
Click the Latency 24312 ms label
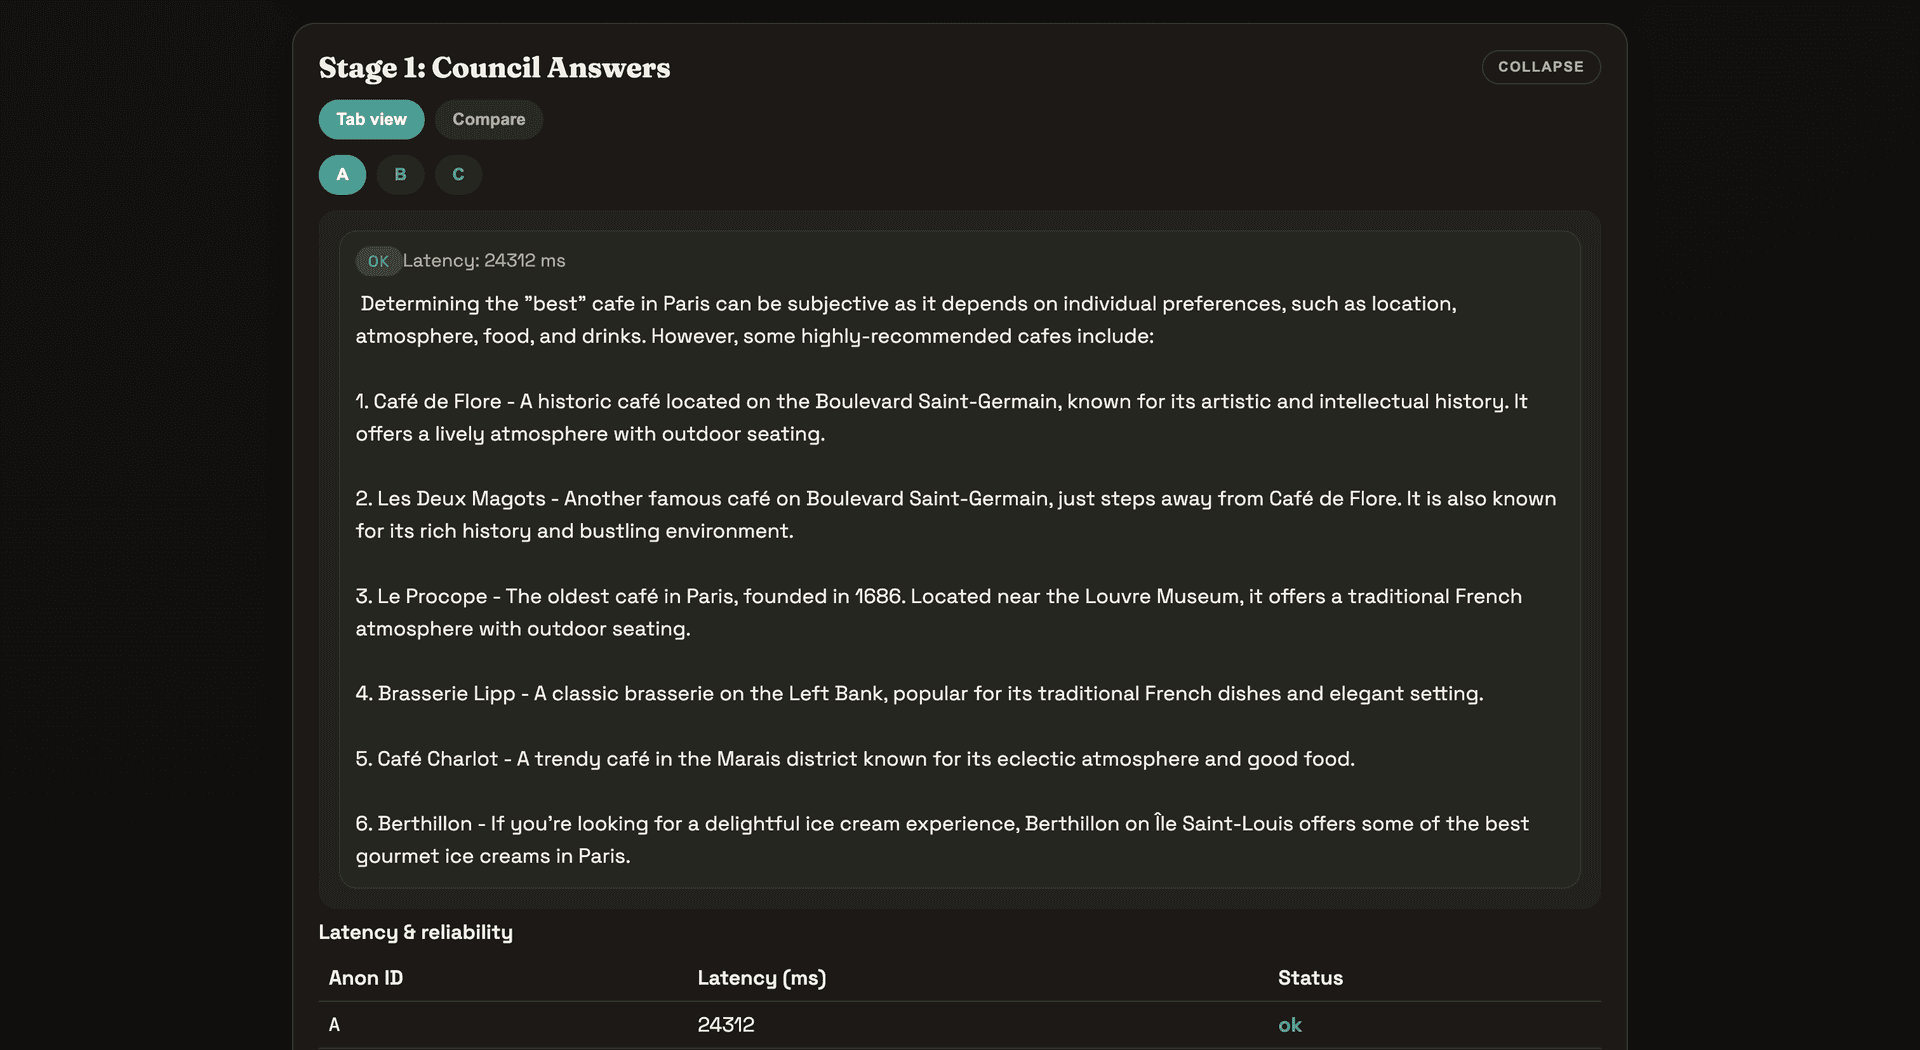[484, 261]
